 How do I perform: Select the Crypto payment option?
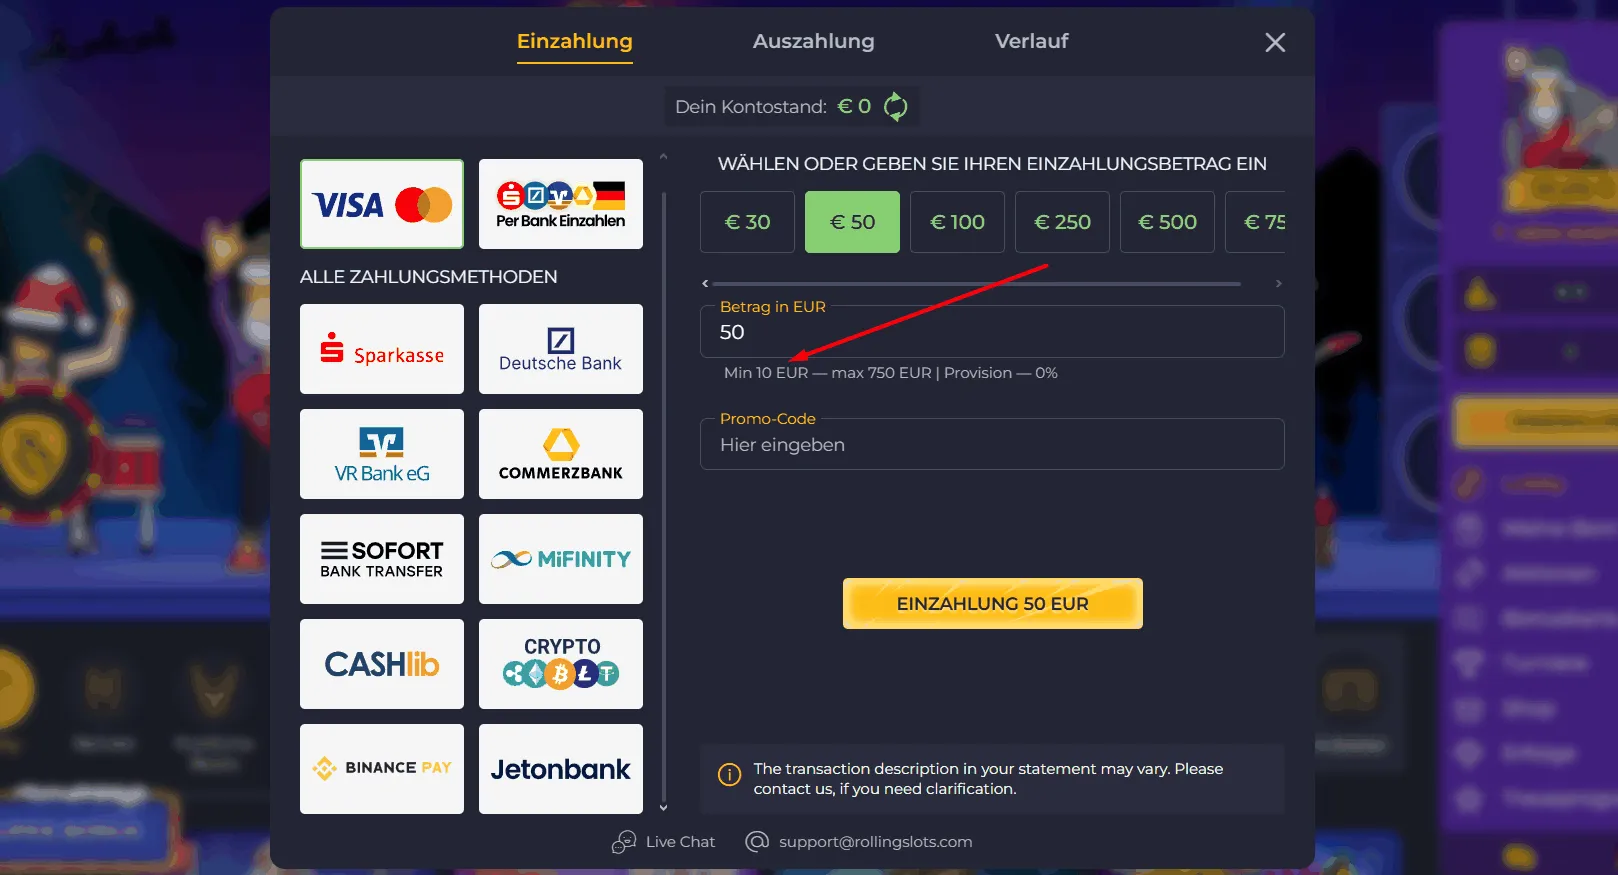coord(560,664)
